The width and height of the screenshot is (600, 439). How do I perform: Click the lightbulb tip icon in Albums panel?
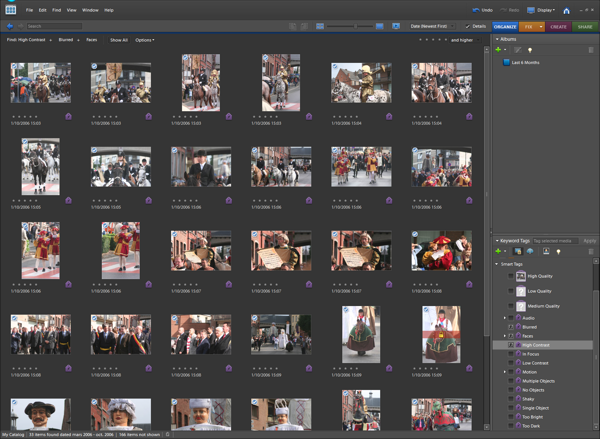pos(530,50)
